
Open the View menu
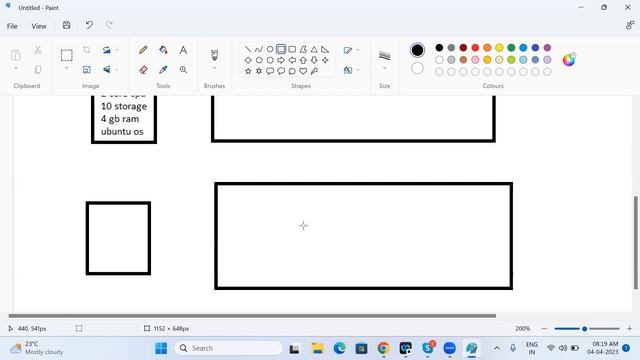coord(39,26)
